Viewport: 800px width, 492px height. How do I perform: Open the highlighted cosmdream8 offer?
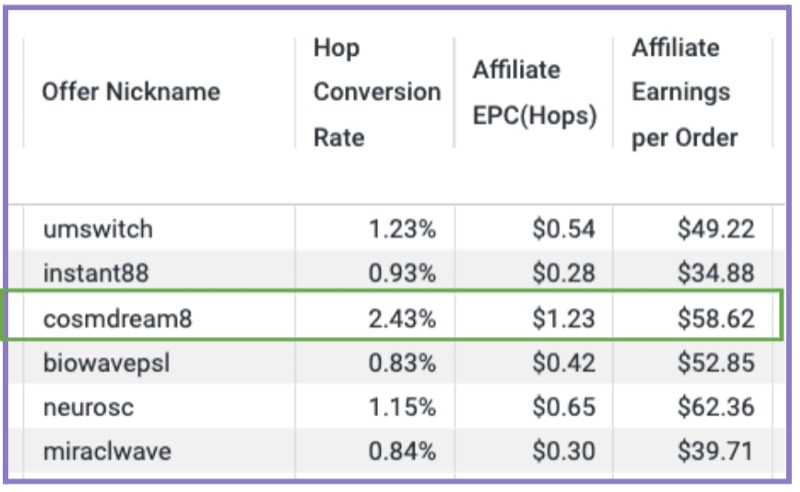pos(117,318)
